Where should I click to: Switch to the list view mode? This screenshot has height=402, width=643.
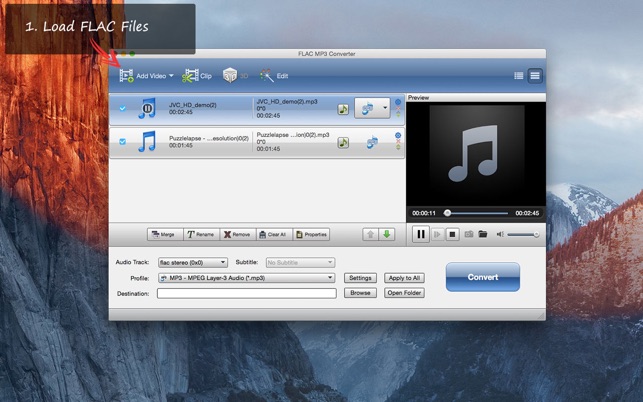tap(518, 75)
